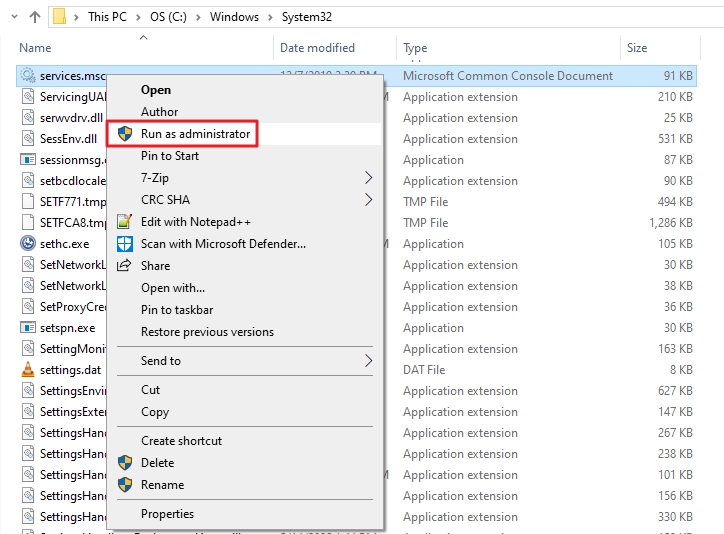Expand the CRC SHA submenu arrow
The width and height of the screenshot is (724, 534).
(x=368, y=200)
